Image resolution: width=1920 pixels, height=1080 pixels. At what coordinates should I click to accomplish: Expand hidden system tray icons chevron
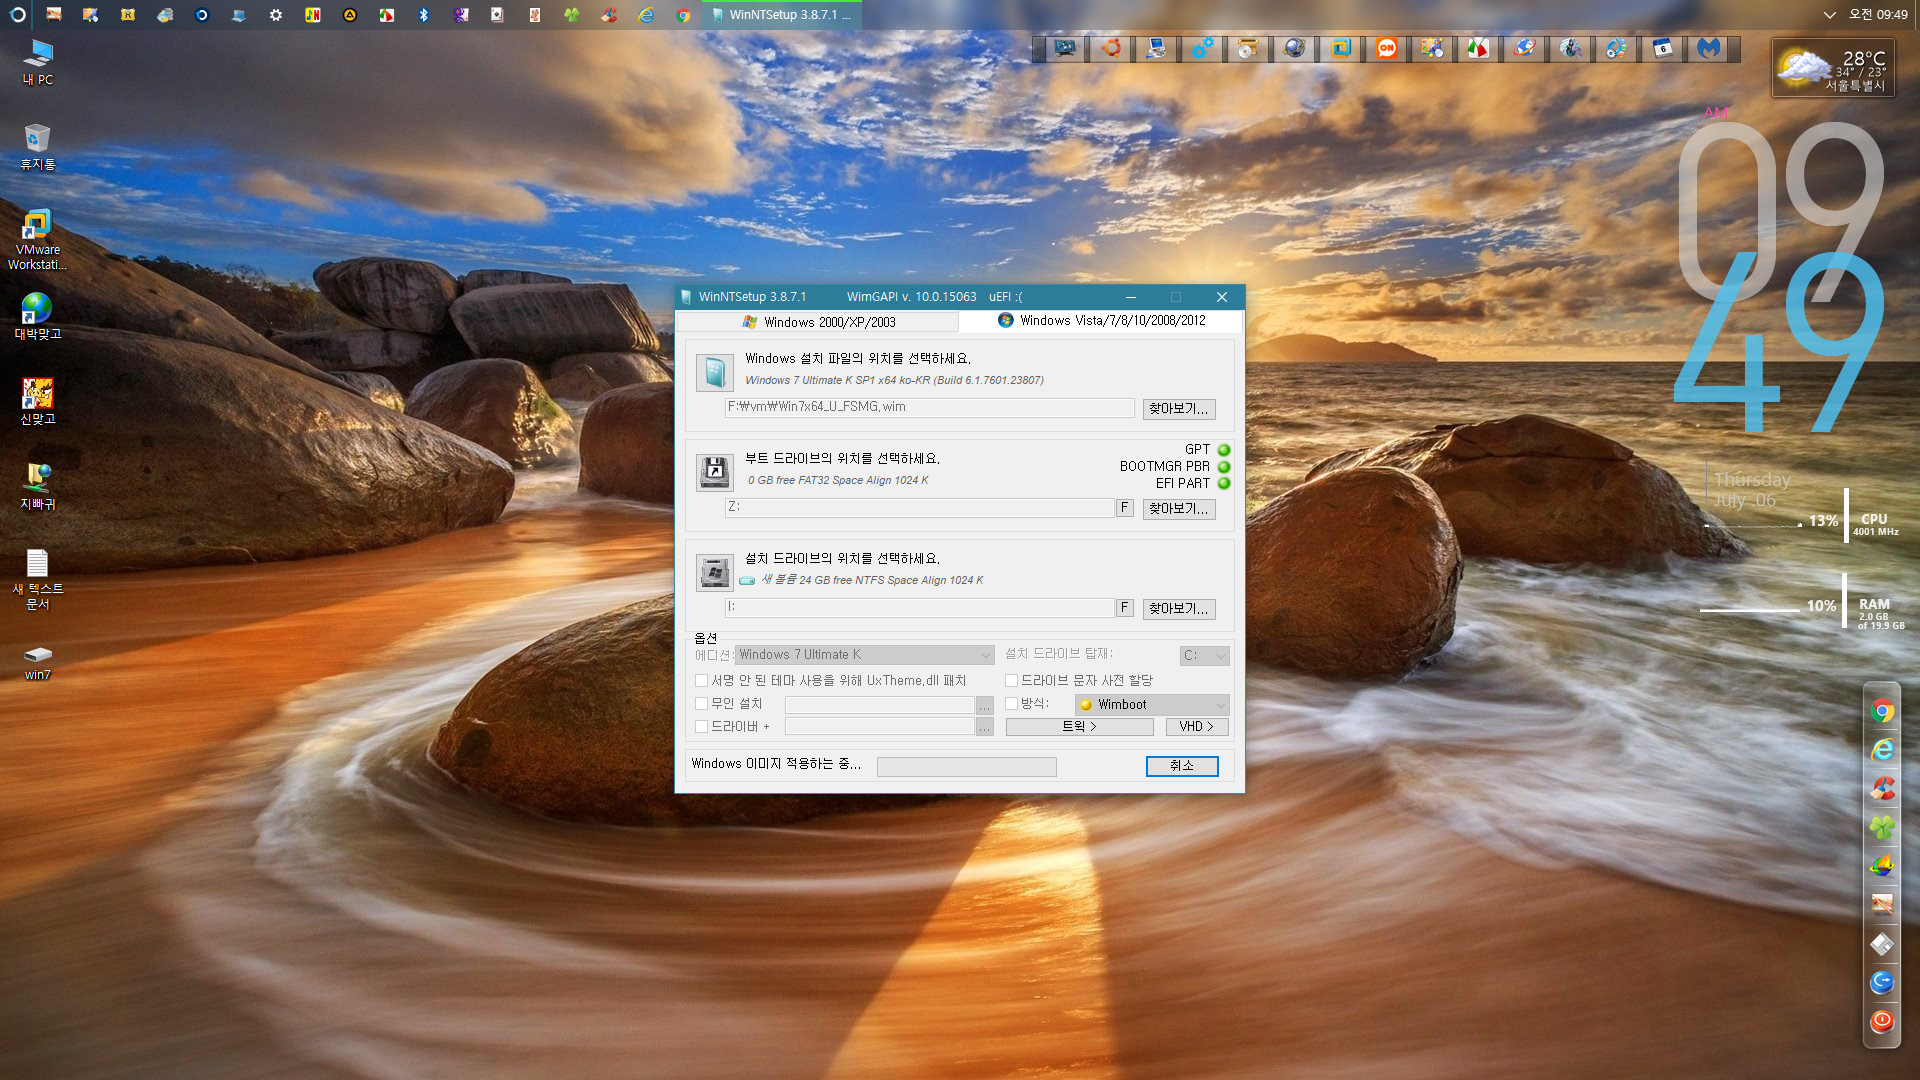(1829, 15)
